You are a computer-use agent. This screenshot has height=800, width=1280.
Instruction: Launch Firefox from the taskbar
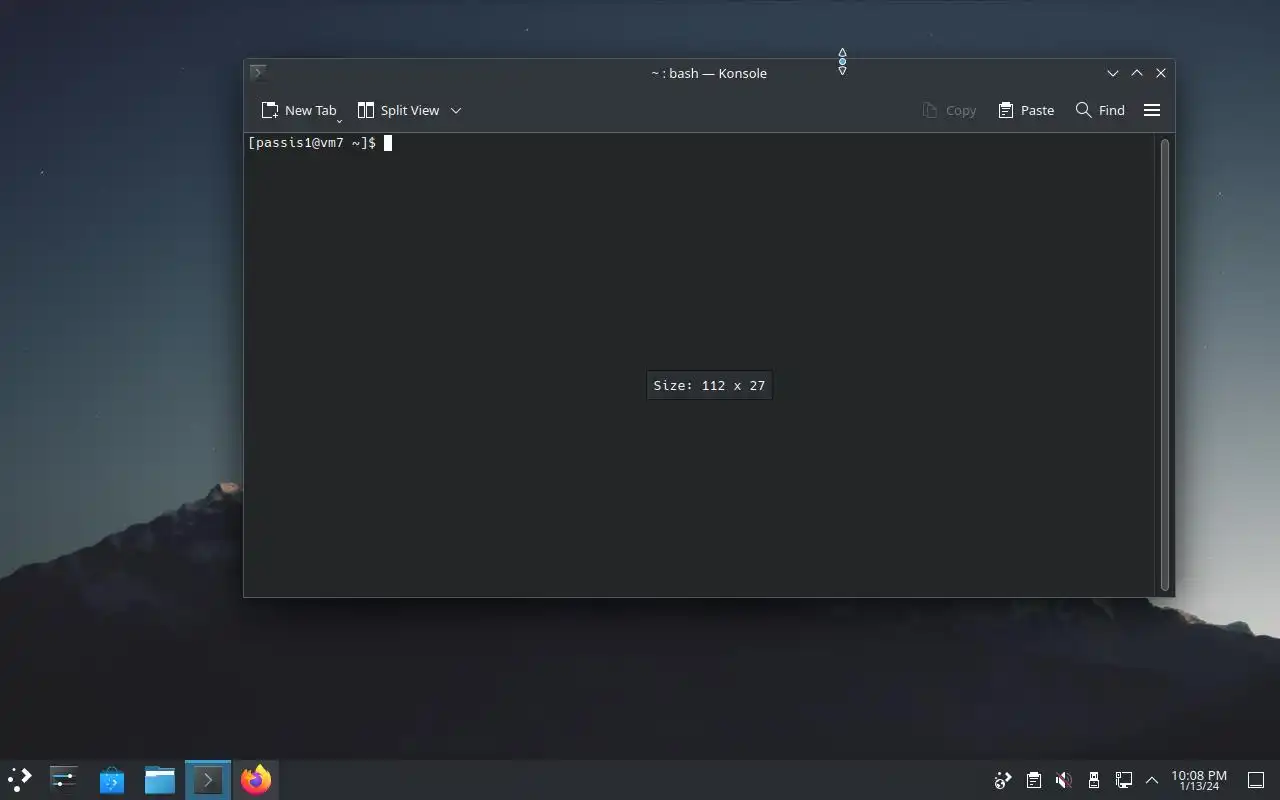[x=256, y=779]
